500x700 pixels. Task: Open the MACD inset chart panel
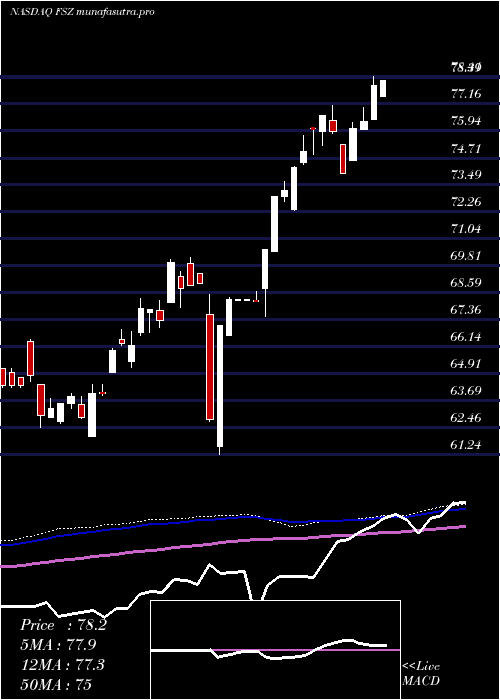tap(275, 650)
